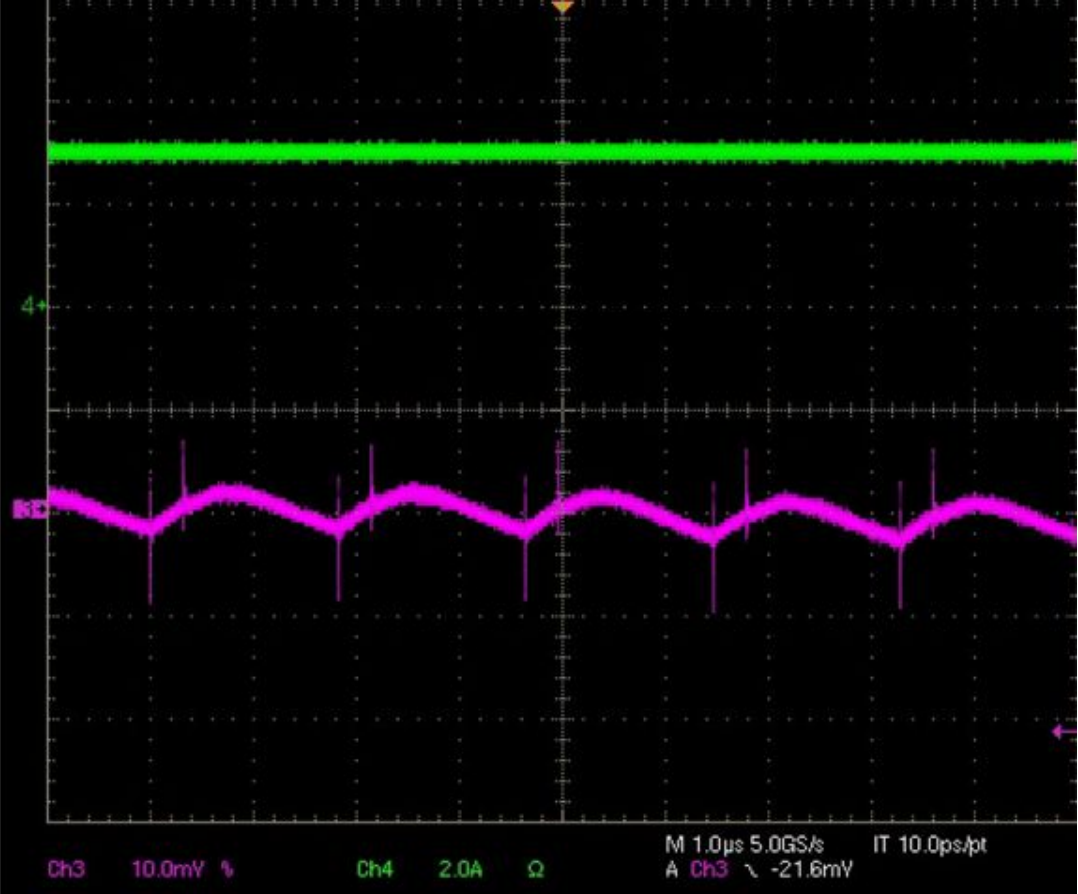Click the orange trigger position marker
Viewport: 1078px width, 894px height.
coord(563,8)
